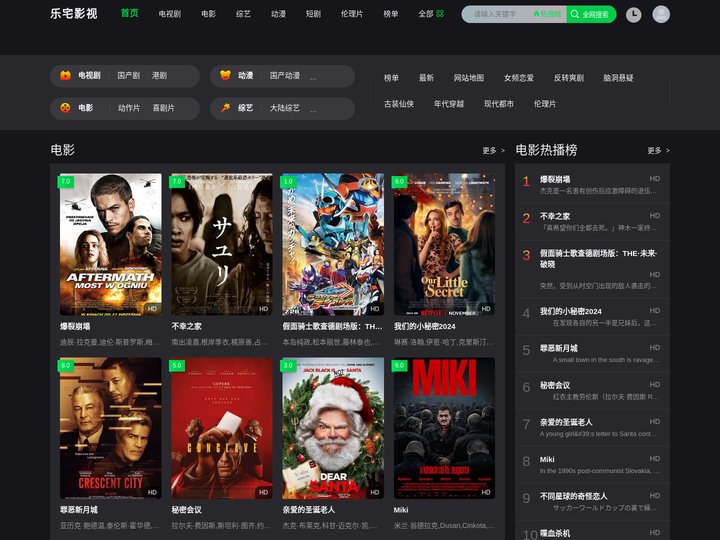Click the 动漫 category bear icon

(x=225, y=75)
